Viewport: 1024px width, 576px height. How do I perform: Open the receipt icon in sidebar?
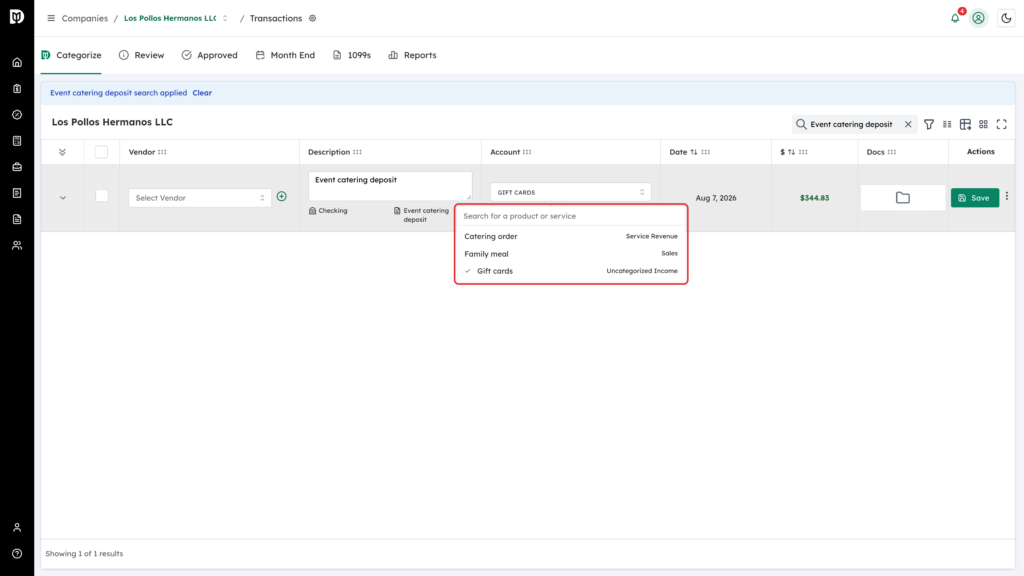pos(17,193)
